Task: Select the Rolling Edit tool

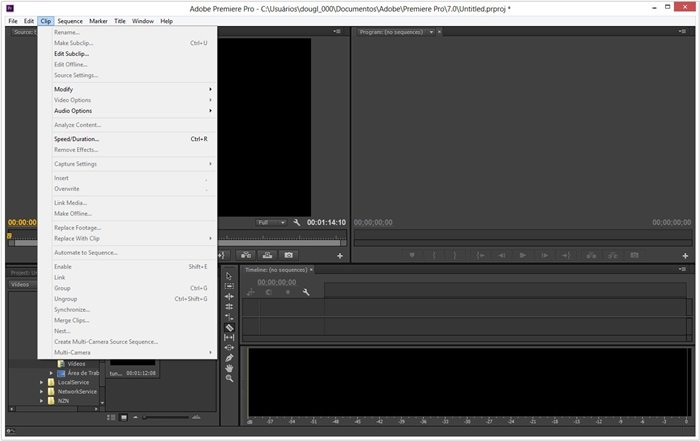Action: click(x=229, y=307)
